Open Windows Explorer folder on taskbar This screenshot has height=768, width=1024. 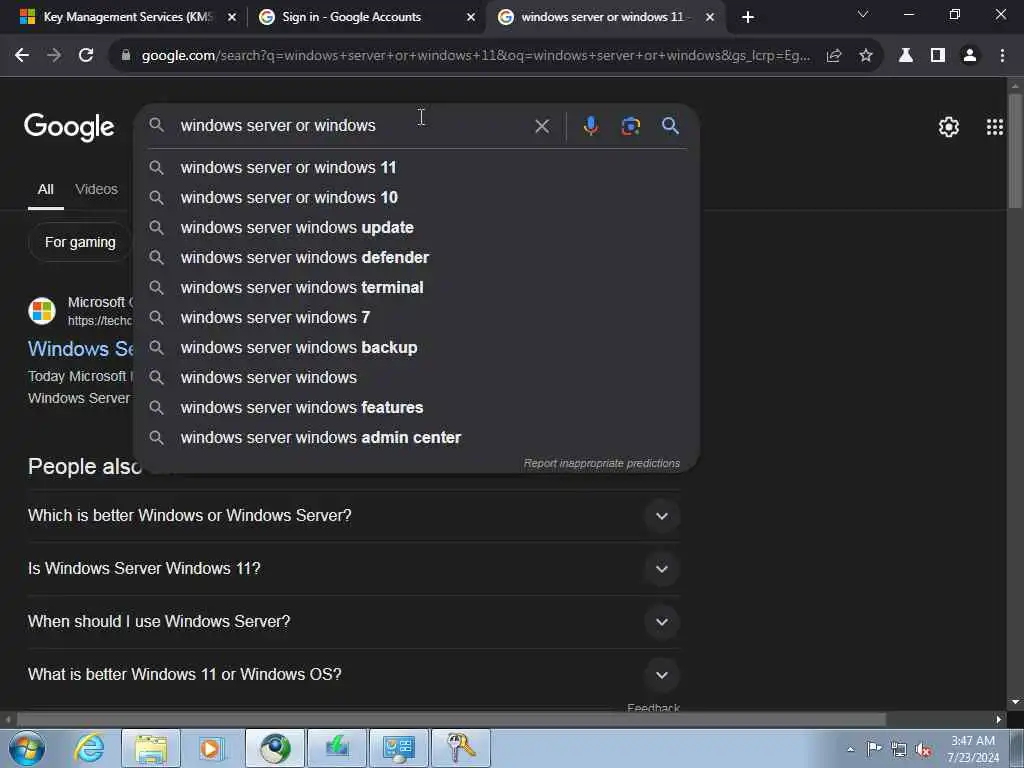point(151,748)
